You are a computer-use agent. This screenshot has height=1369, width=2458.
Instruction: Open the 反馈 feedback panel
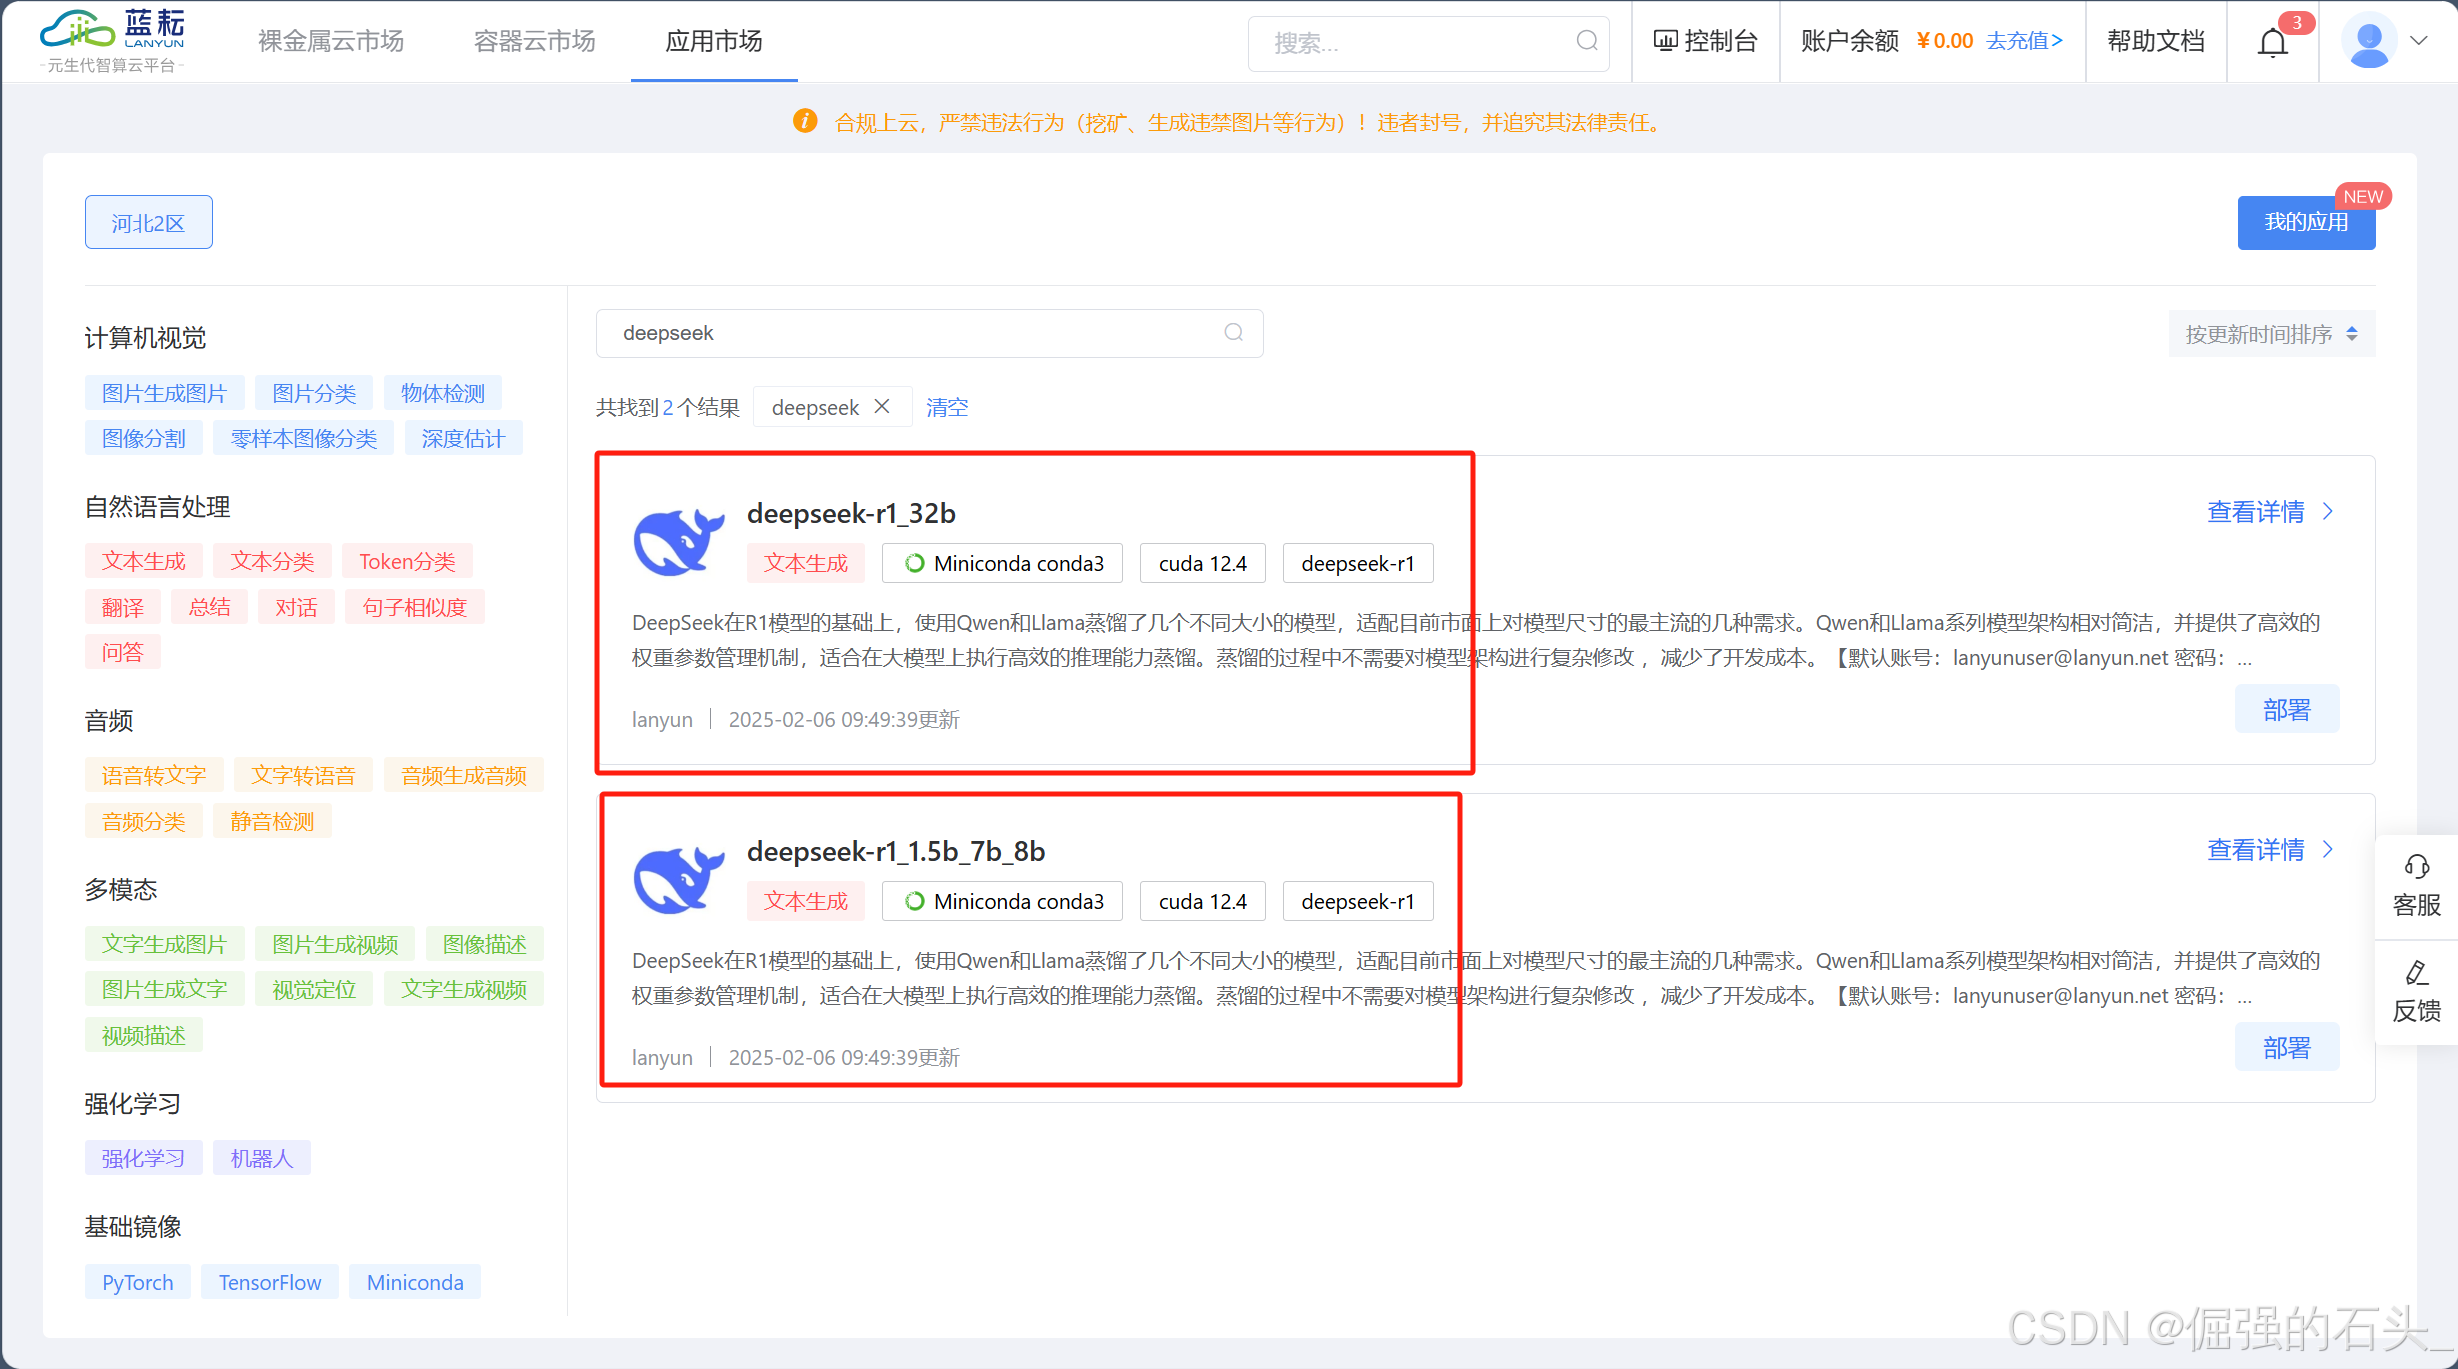tap(2416, 992)
